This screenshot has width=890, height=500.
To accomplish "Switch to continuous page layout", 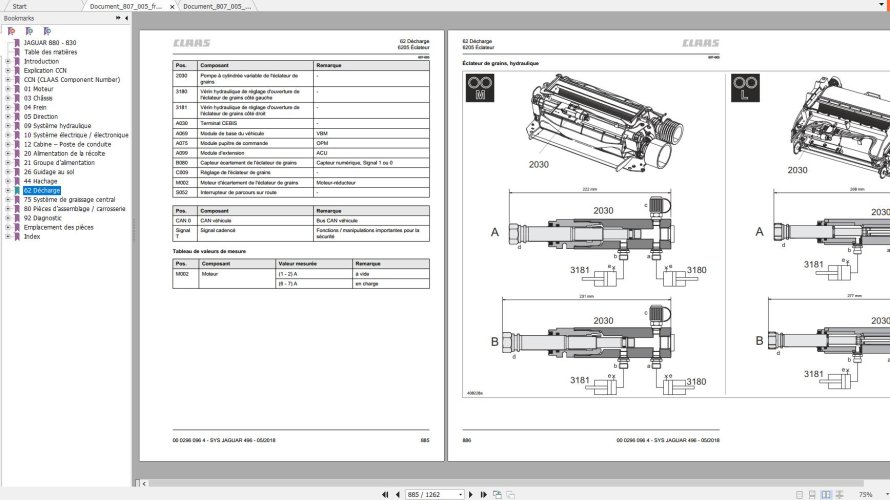I will tap(812, 495).
